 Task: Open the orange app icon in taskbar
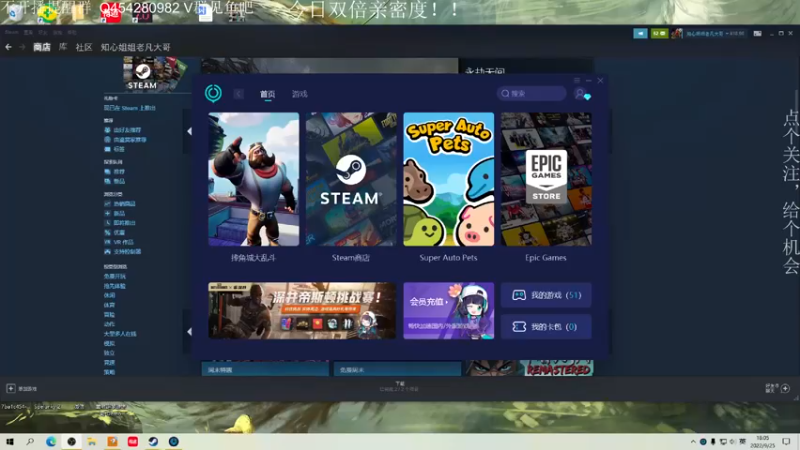(112, 442)
